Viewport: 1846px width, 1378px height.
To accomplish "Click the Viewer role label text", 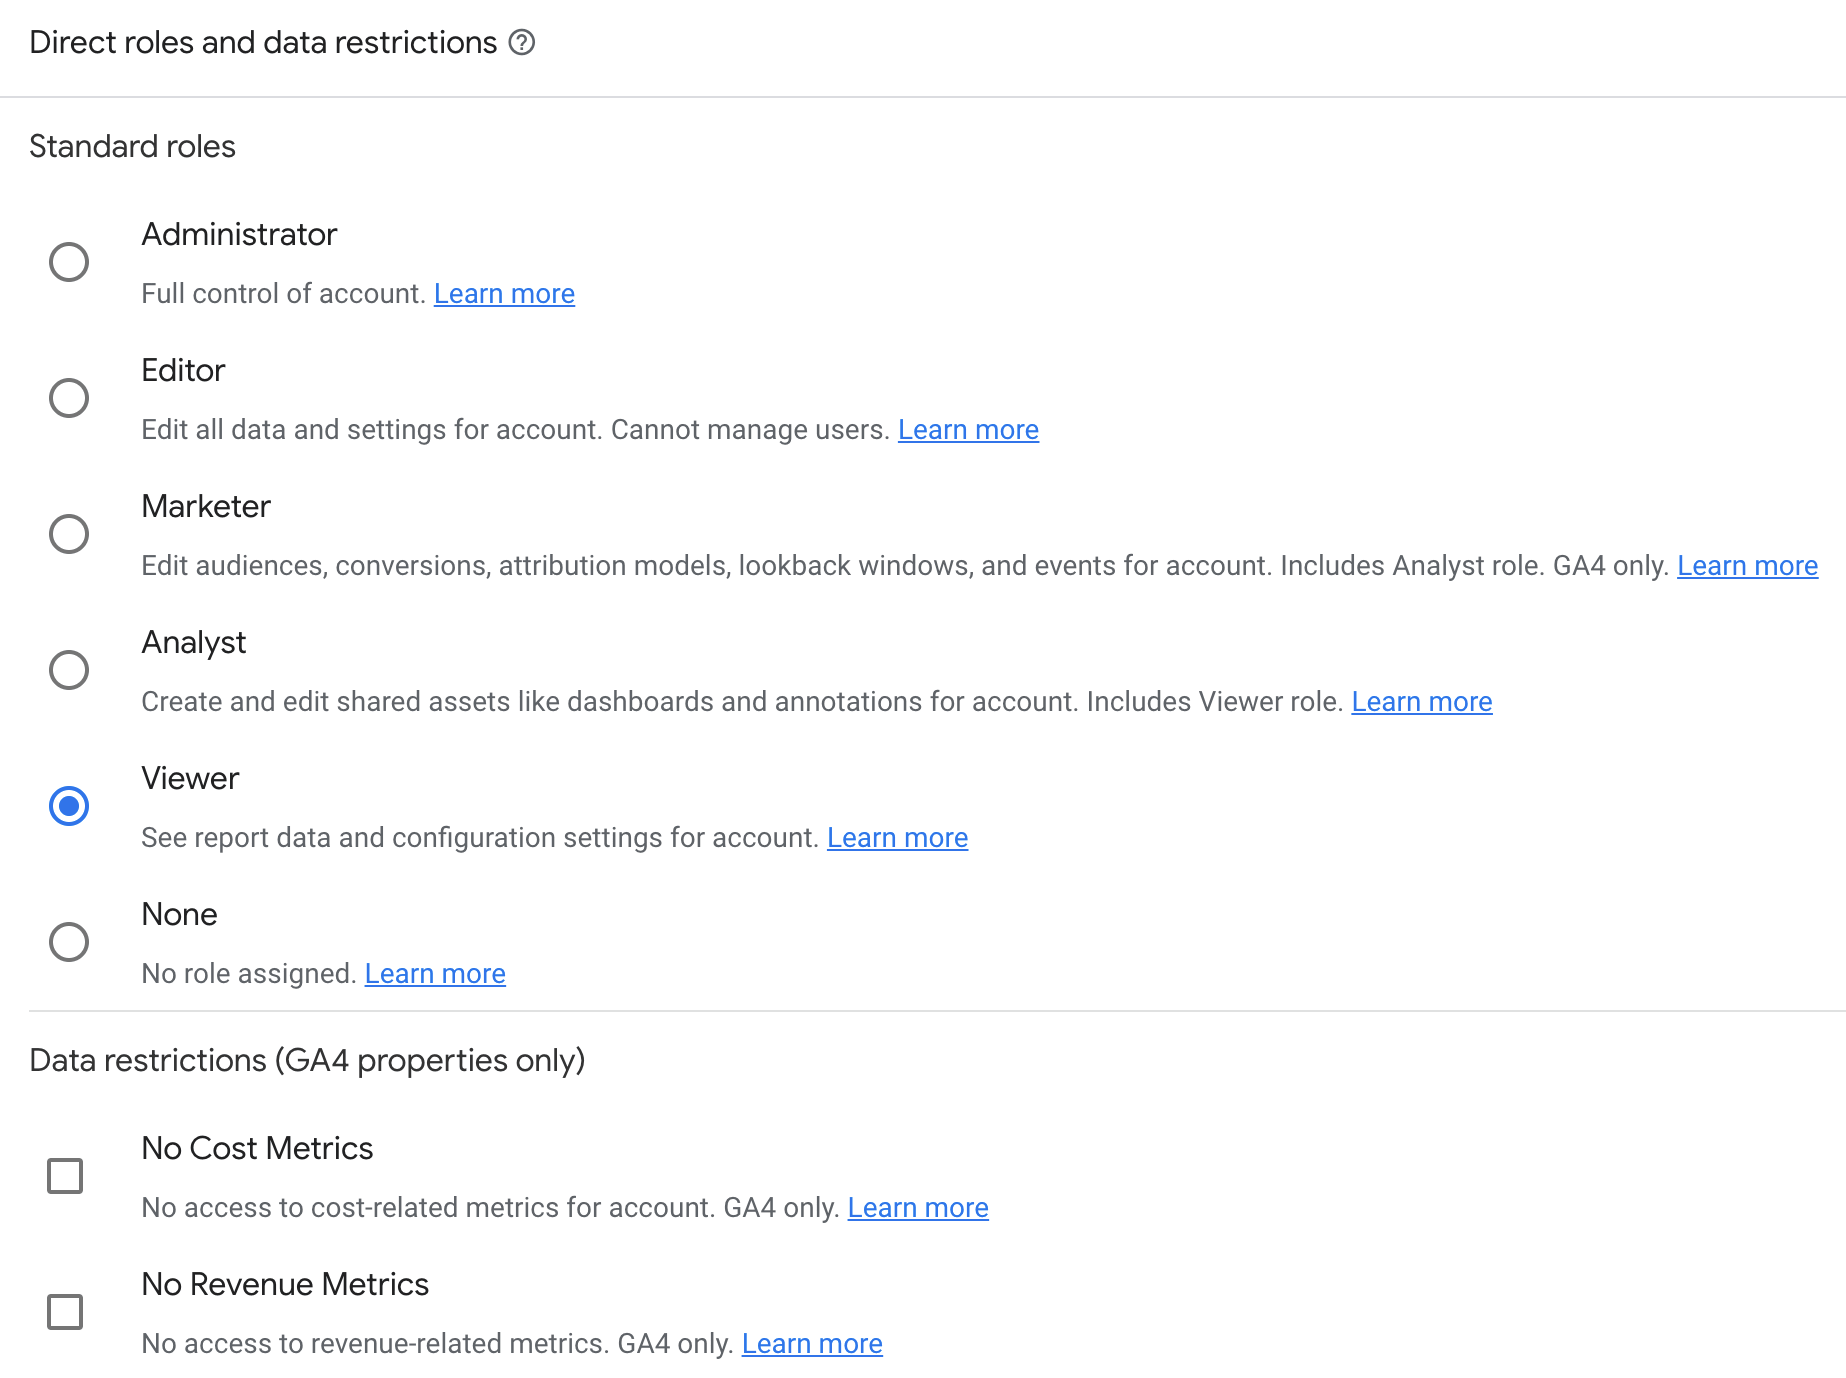I will tap(190, 778).
